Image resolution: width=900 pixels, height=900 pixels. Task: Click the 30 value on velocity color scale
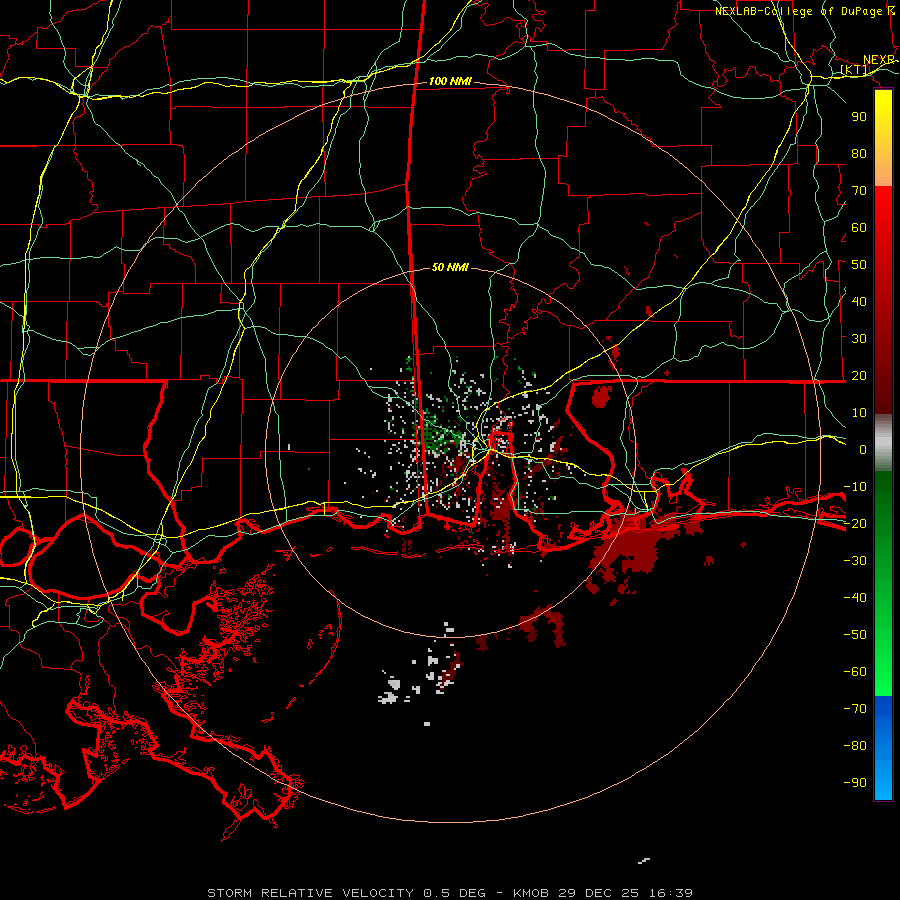pos(859,339)
